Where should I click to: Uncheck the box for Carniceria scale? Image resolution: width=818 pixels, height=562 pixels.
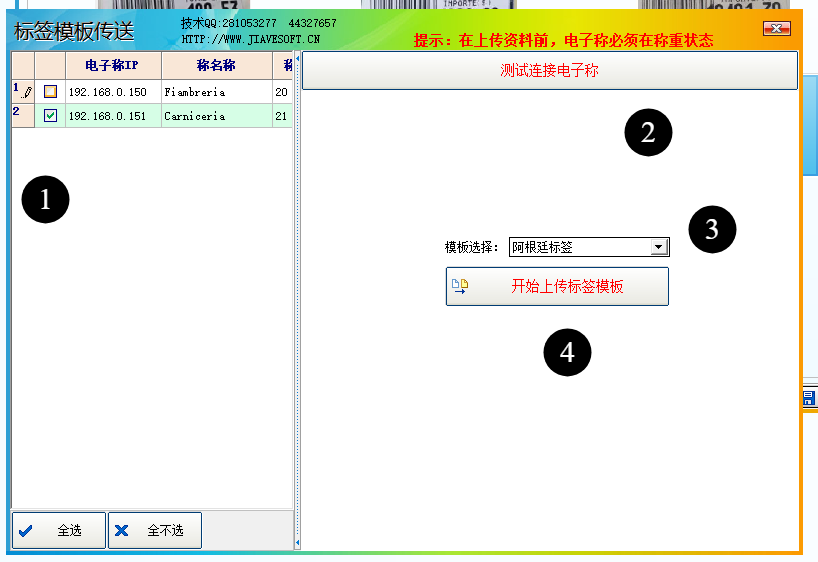50,115
